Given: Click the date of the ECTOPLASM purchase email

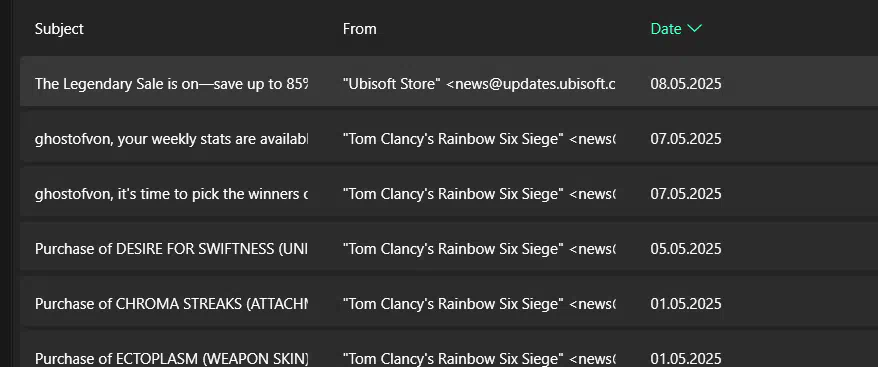Looking at the screenshot, I should pyautogui.click(x=686, y=358).
